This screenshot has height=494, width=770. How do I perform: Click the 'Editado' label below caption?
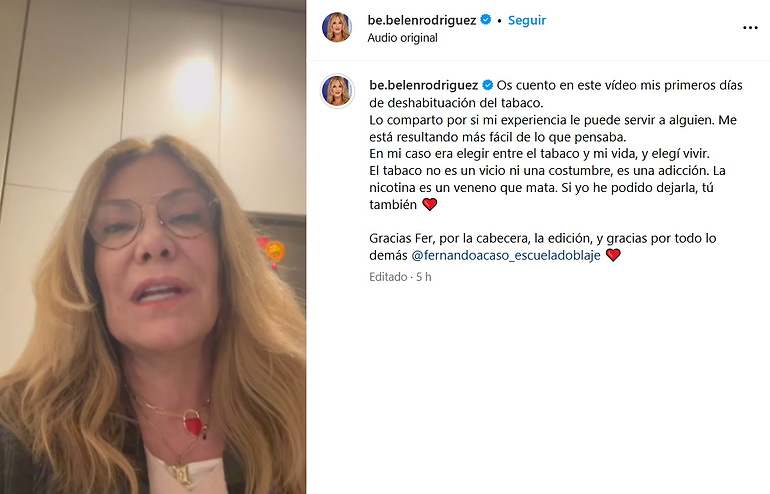click(388, 277)
